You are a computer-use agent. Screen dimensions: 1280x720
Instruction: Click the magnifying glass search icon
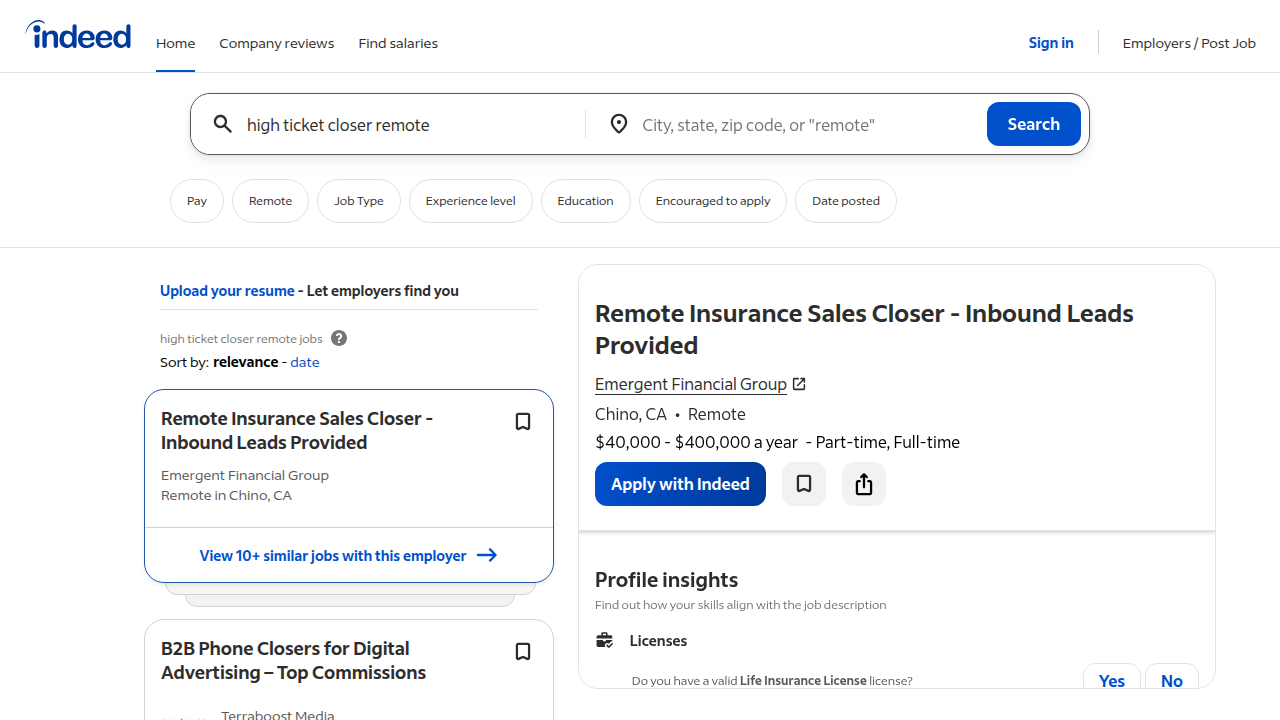pos(223,124)
